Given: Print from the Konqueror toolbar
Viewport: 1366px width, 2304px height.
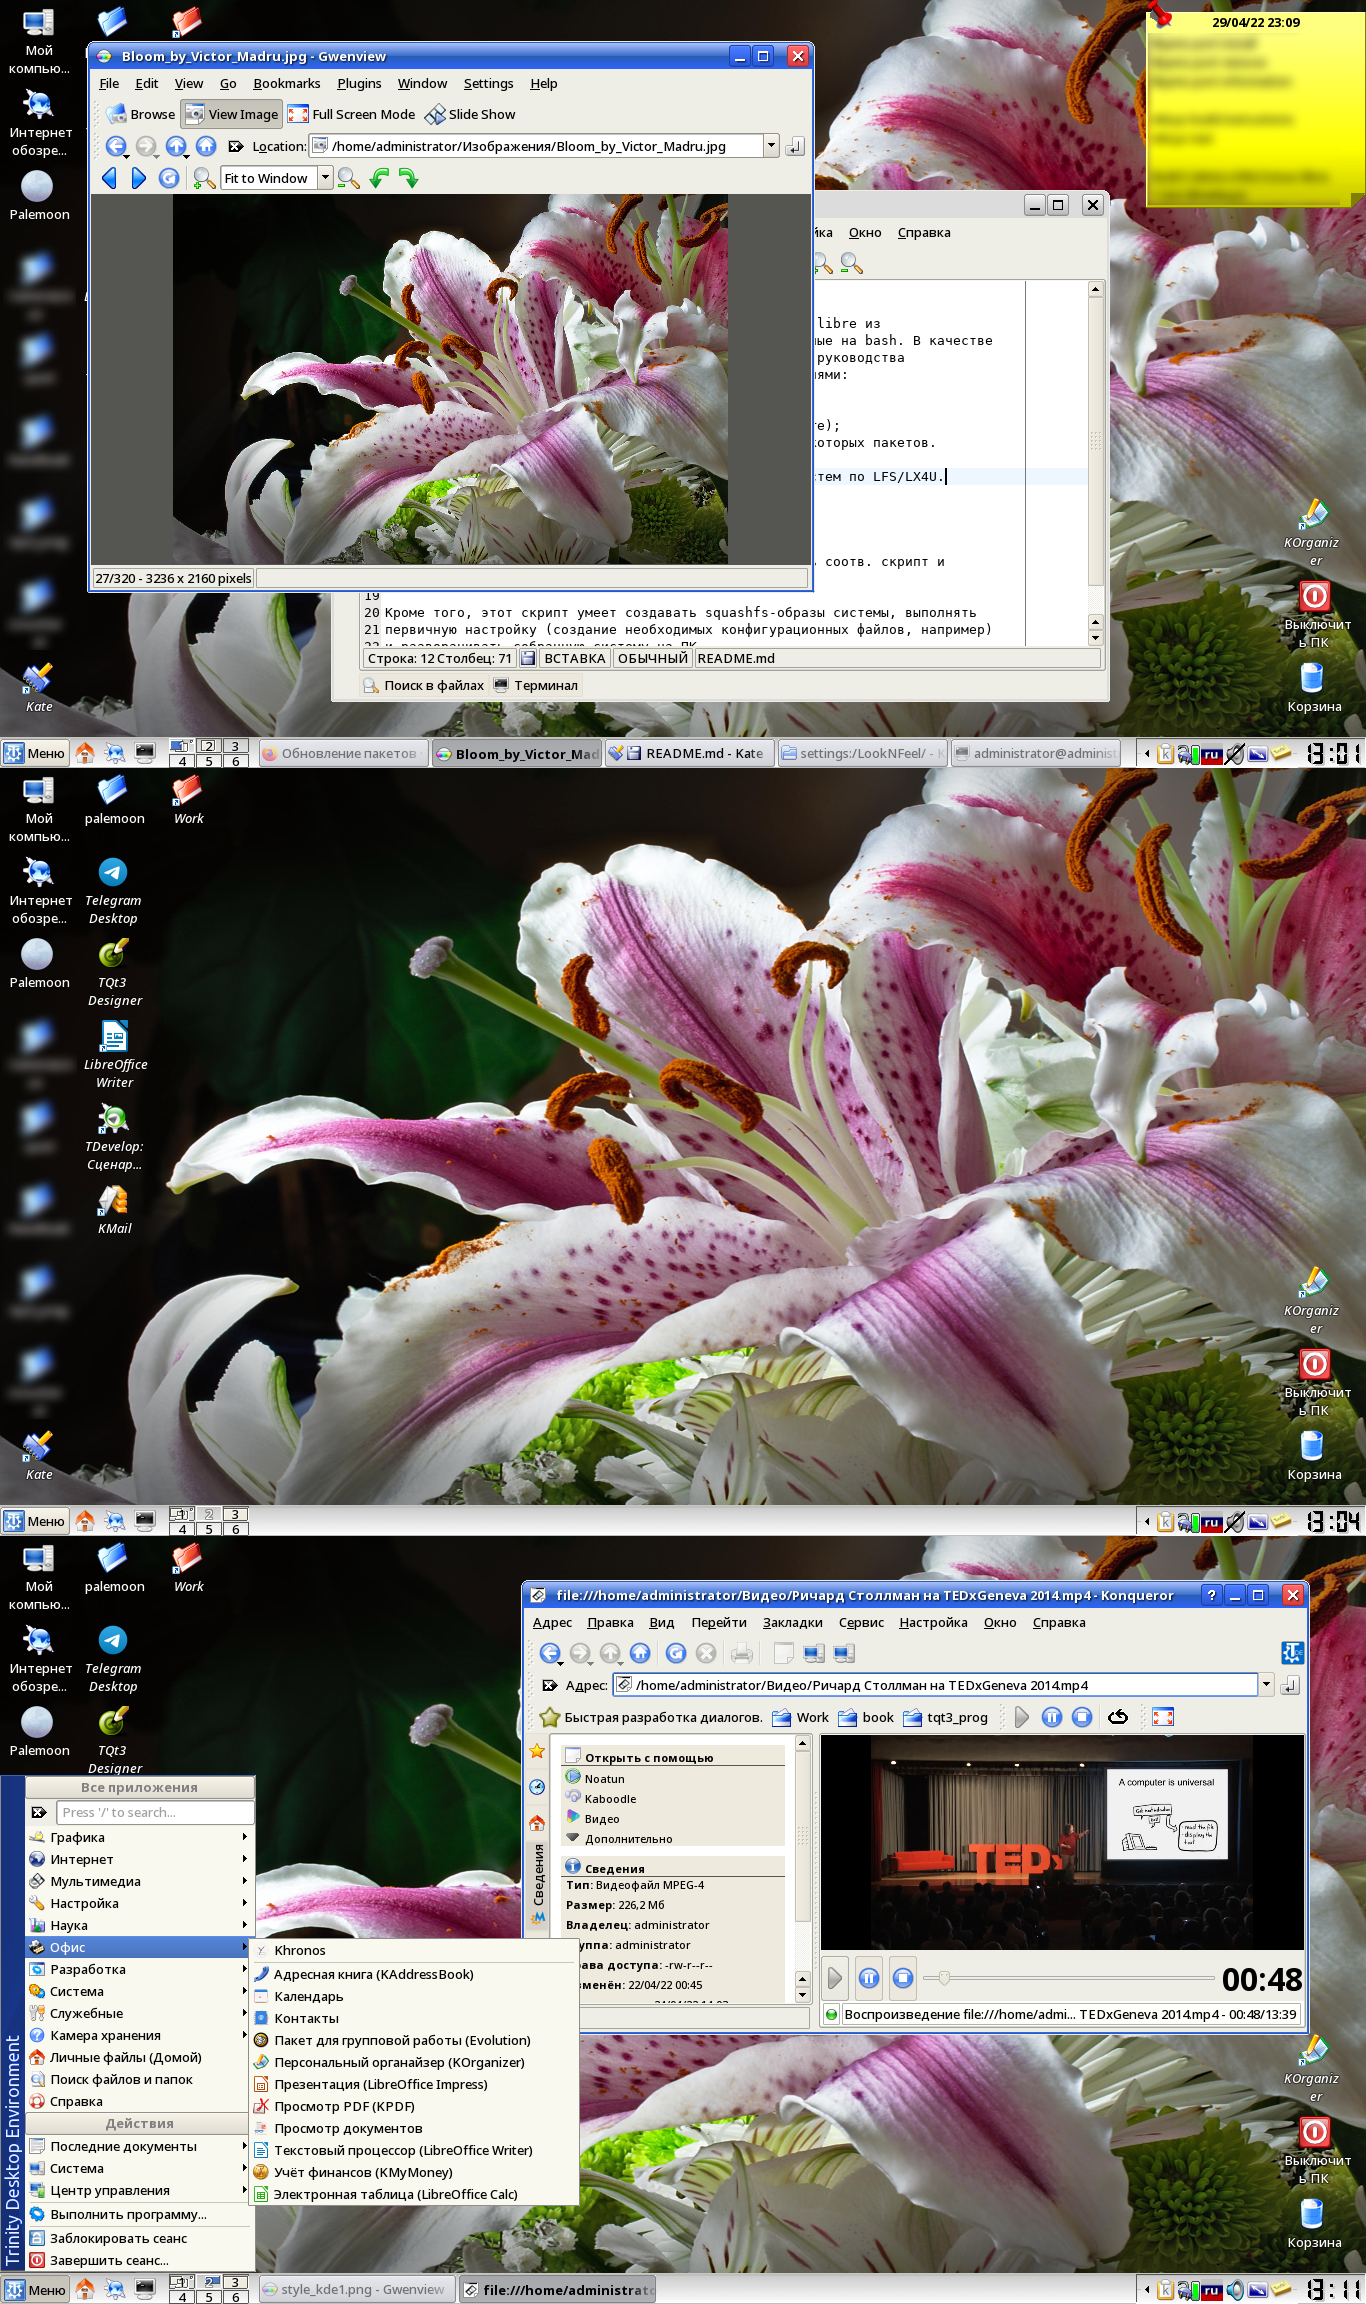Looking at the screenshot, I should point(742,1653).
